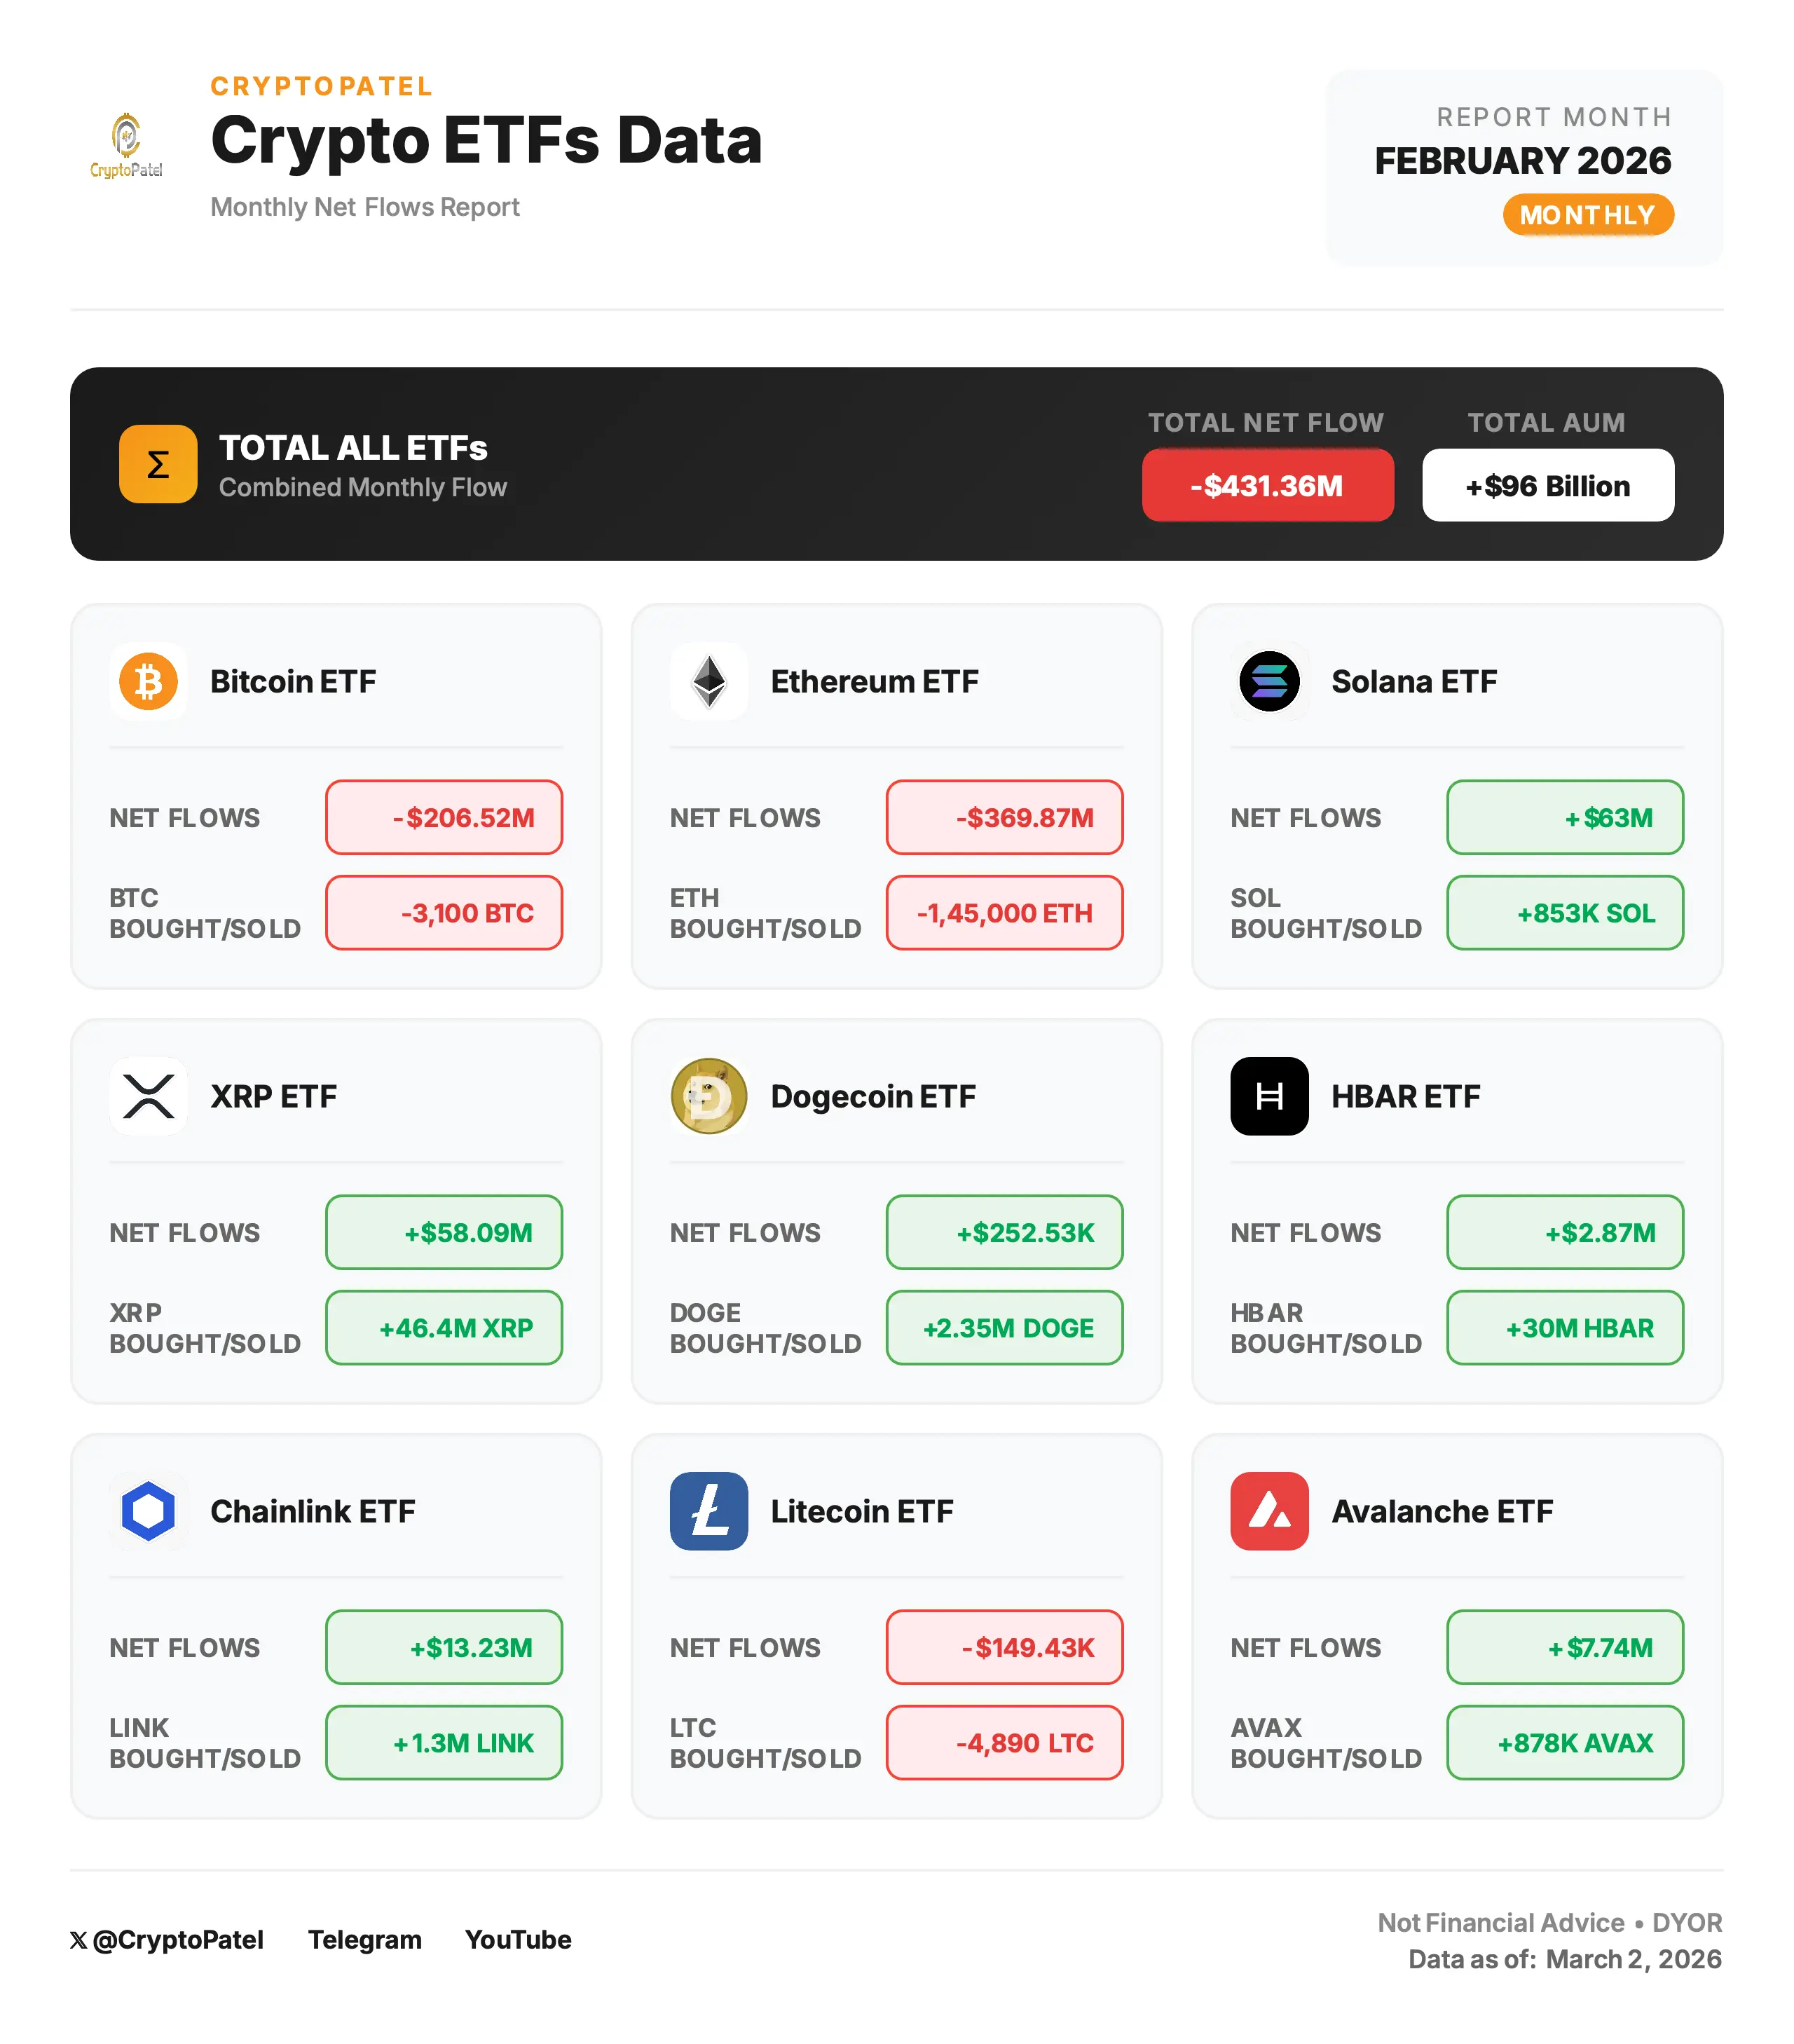Click the sigma Total All ETFs icon

point(158,464)
